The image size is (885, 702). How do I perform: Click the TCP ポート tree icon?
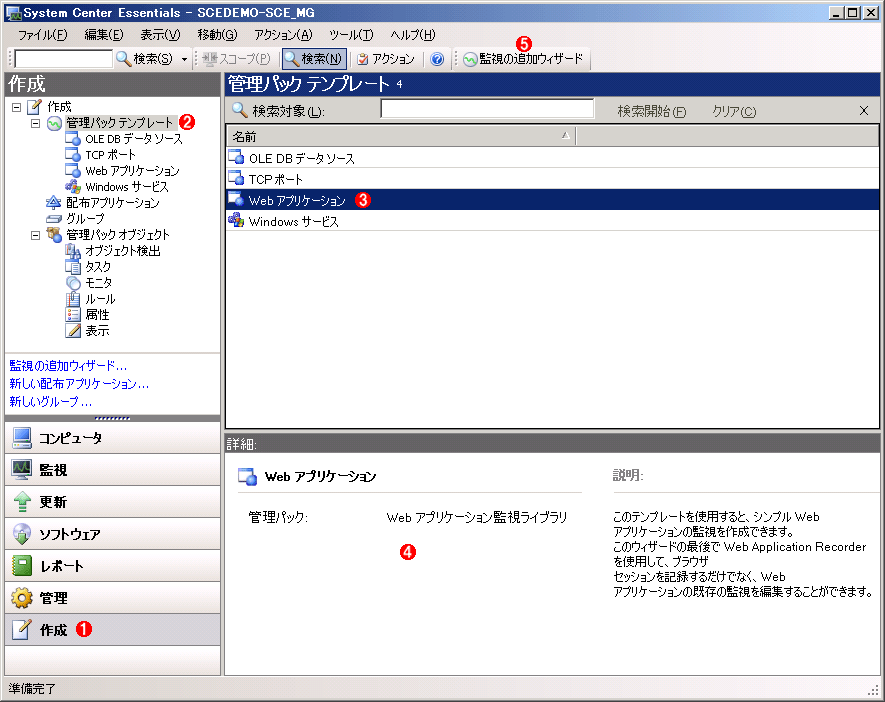click(73, 154)
